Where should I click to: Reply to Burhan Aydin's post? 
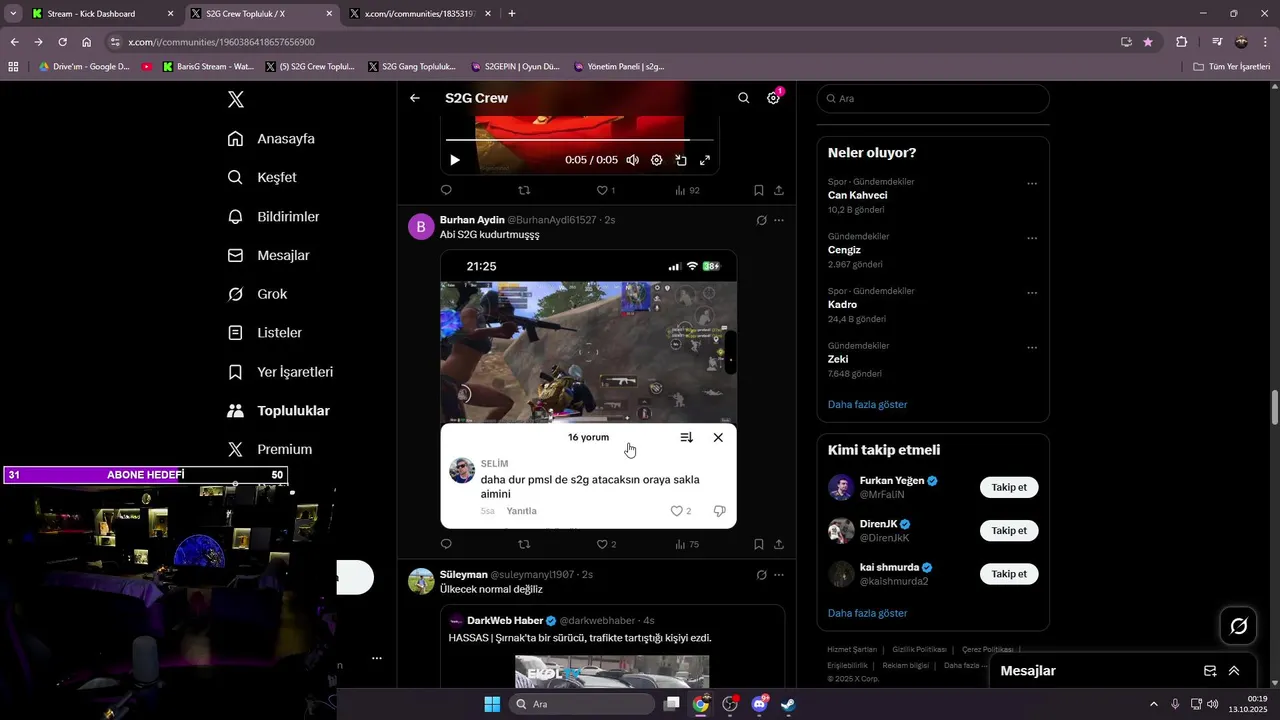coord(446,544)
